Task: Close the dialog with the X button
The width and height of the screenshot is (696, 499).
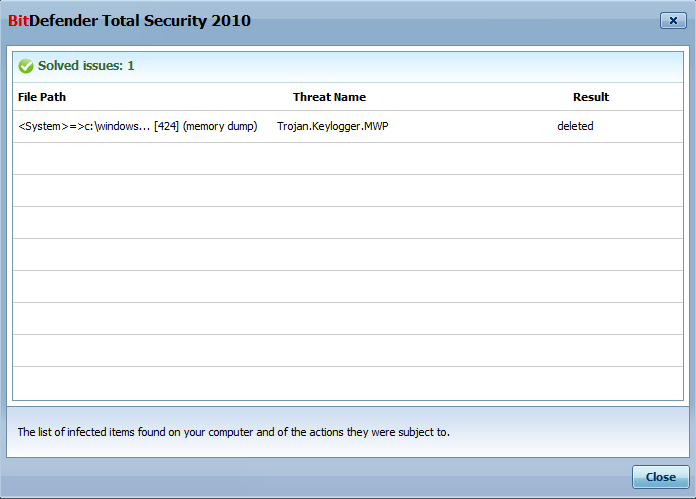Action: tap(673, 20)
